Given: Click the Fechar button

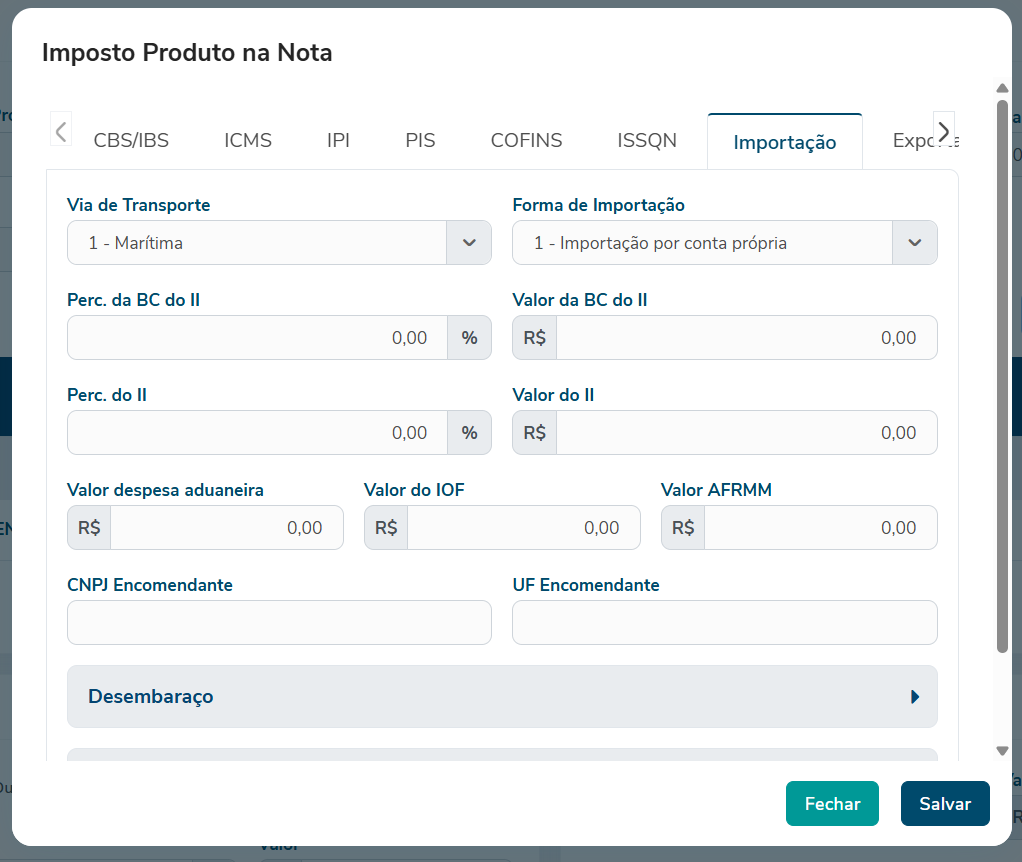Looking at the screenshot, I should point(832,803).
